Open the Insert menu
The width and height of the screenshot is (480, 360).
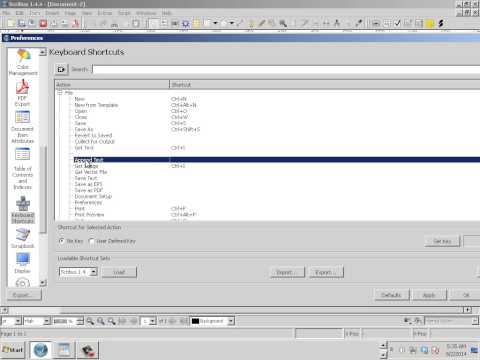52,13
